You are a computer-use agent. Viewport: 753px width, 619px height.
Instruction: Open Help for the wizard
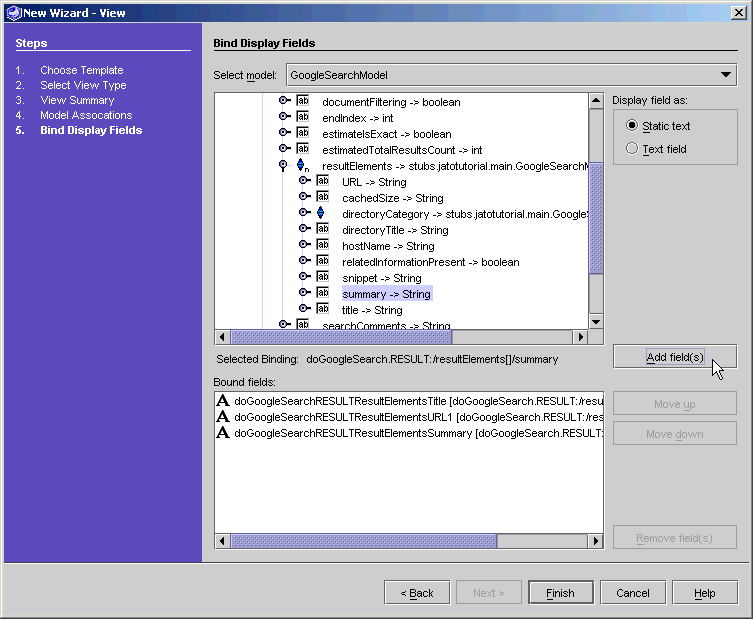(x=704, y=593)
